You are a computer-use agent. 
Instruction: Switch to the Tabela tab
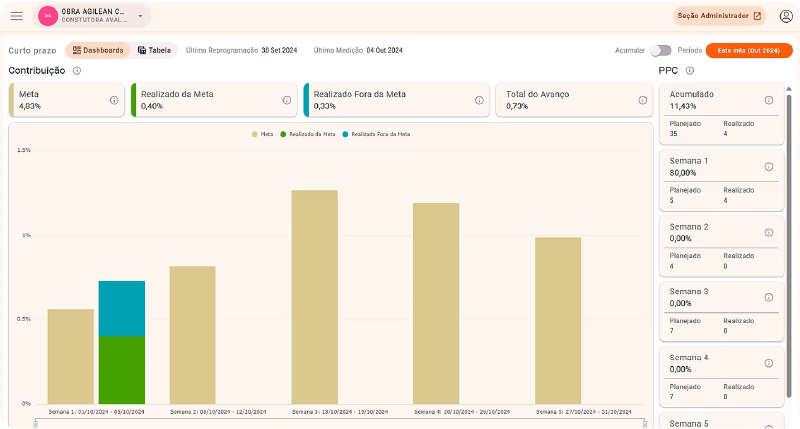click(x=154, y=50)
